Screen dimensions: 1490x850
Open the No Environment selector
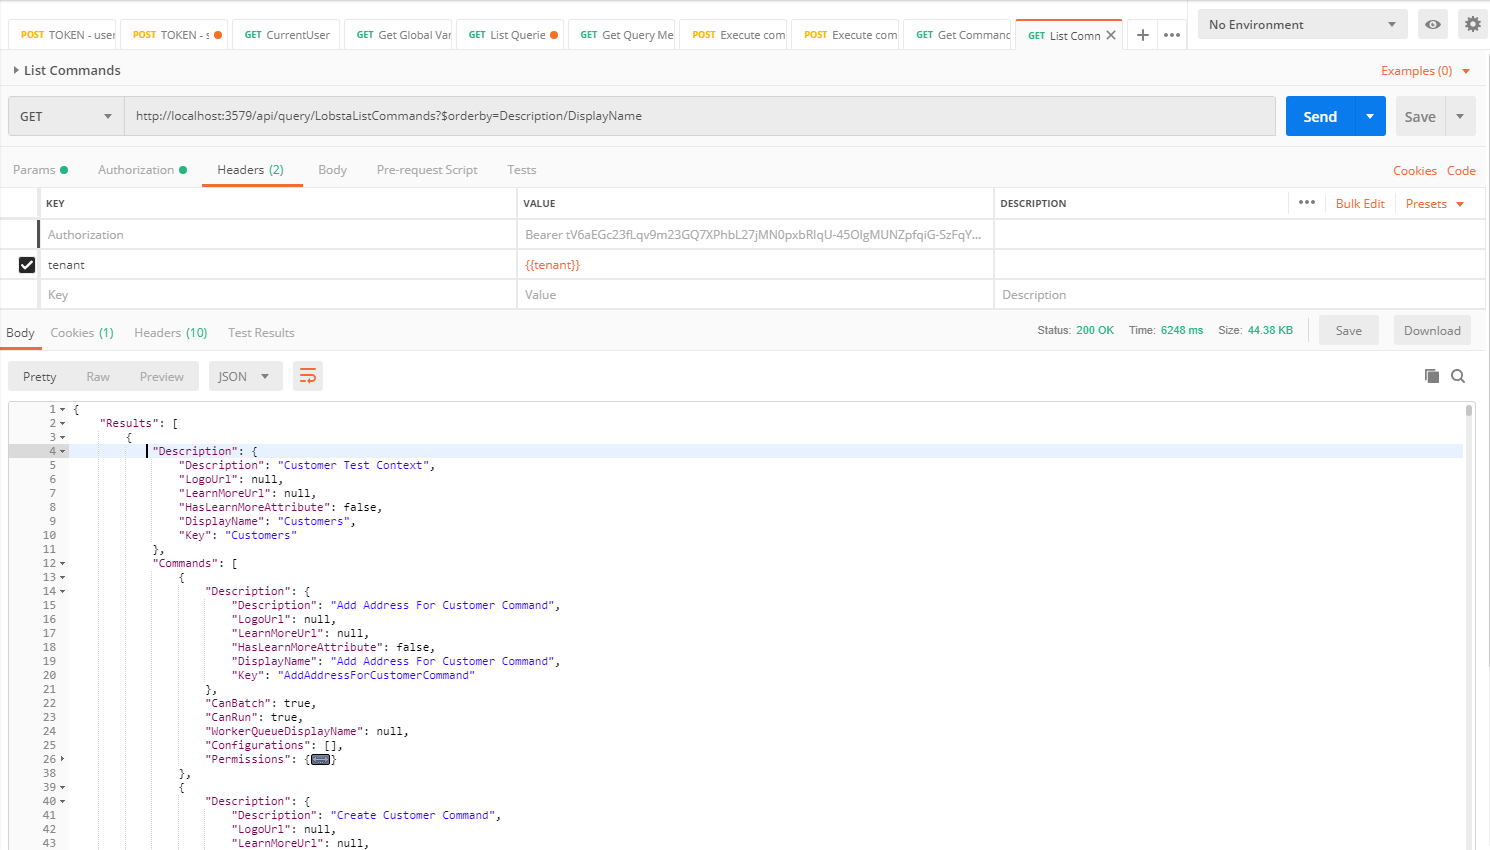1302,24
